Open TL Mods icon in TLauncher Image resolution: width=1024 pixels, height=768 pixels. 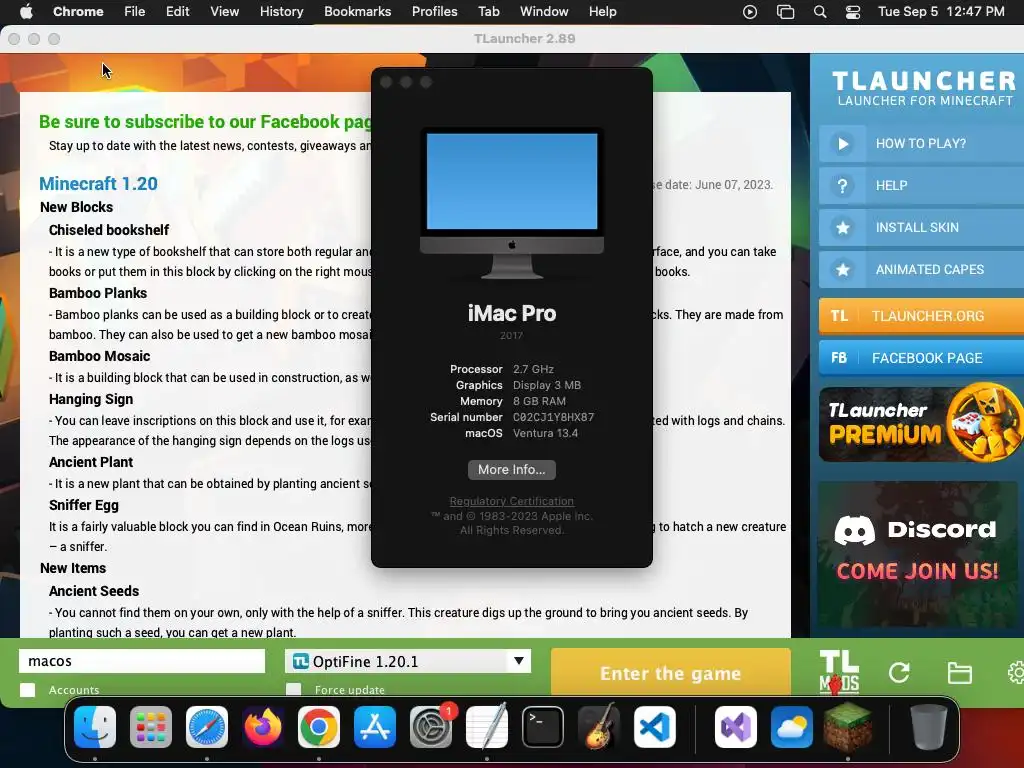tap(839, 672)
